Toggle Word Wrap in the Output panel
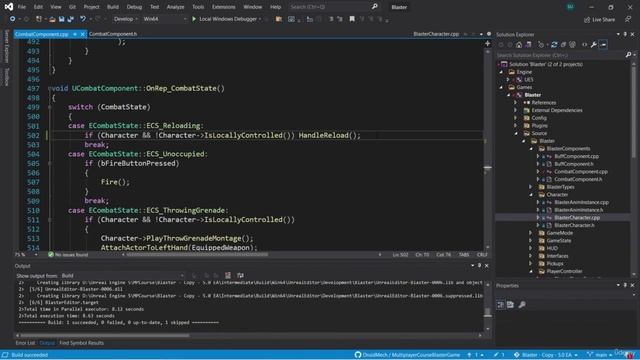 [x=240, y=276]
